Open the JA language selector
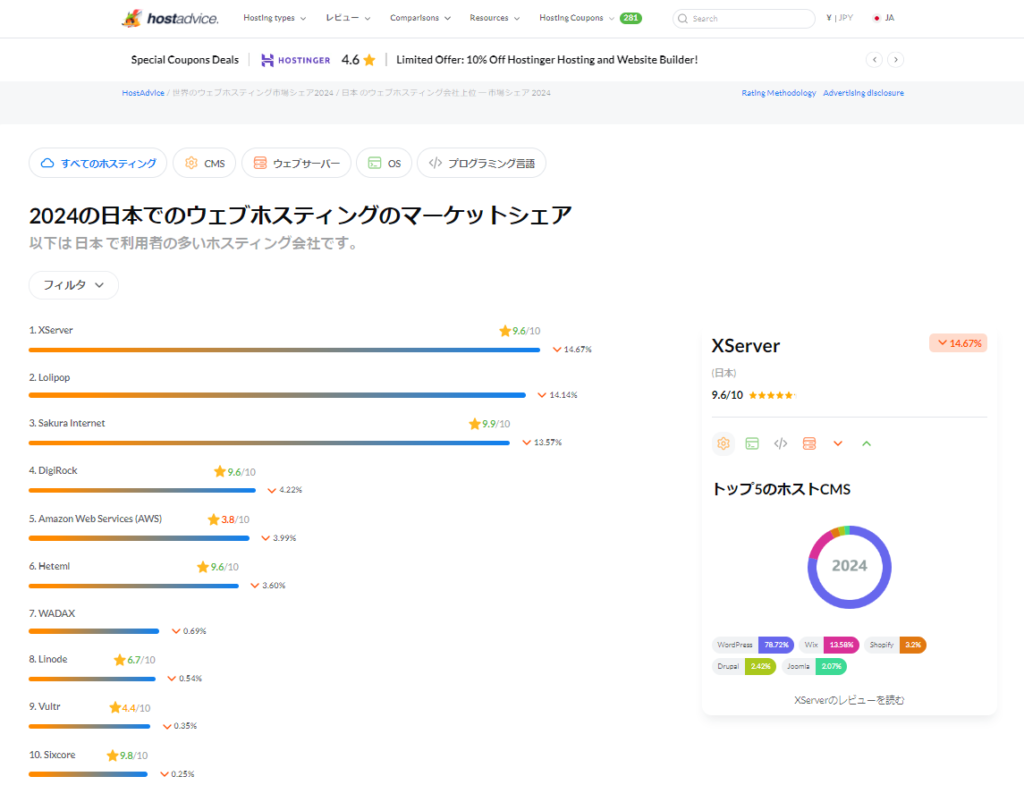1024x785 pixels. (x=884, y=18)
